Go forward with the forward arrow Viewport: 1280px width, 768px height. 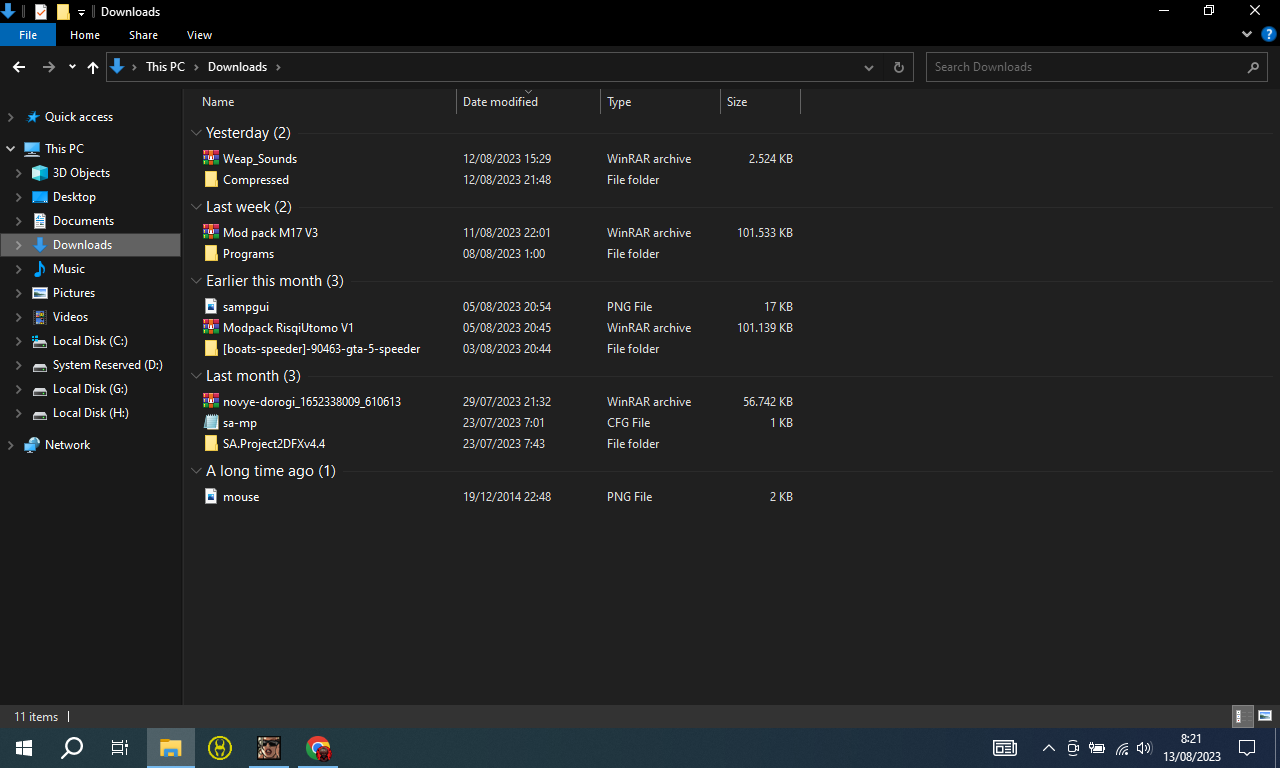click(49, 67)
